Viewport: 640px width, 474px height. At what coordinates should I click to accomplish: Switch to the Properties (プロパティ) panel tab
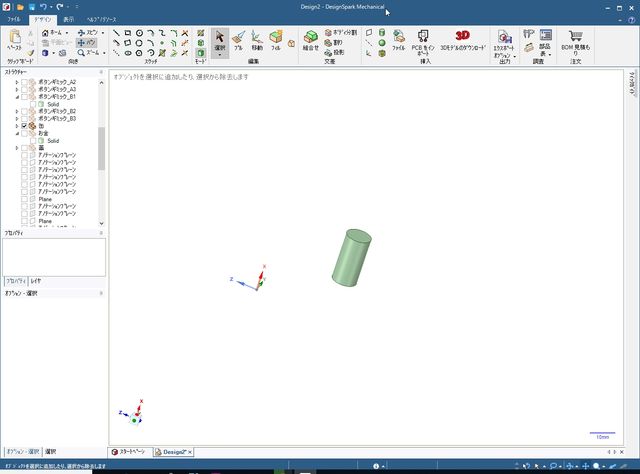16,281
